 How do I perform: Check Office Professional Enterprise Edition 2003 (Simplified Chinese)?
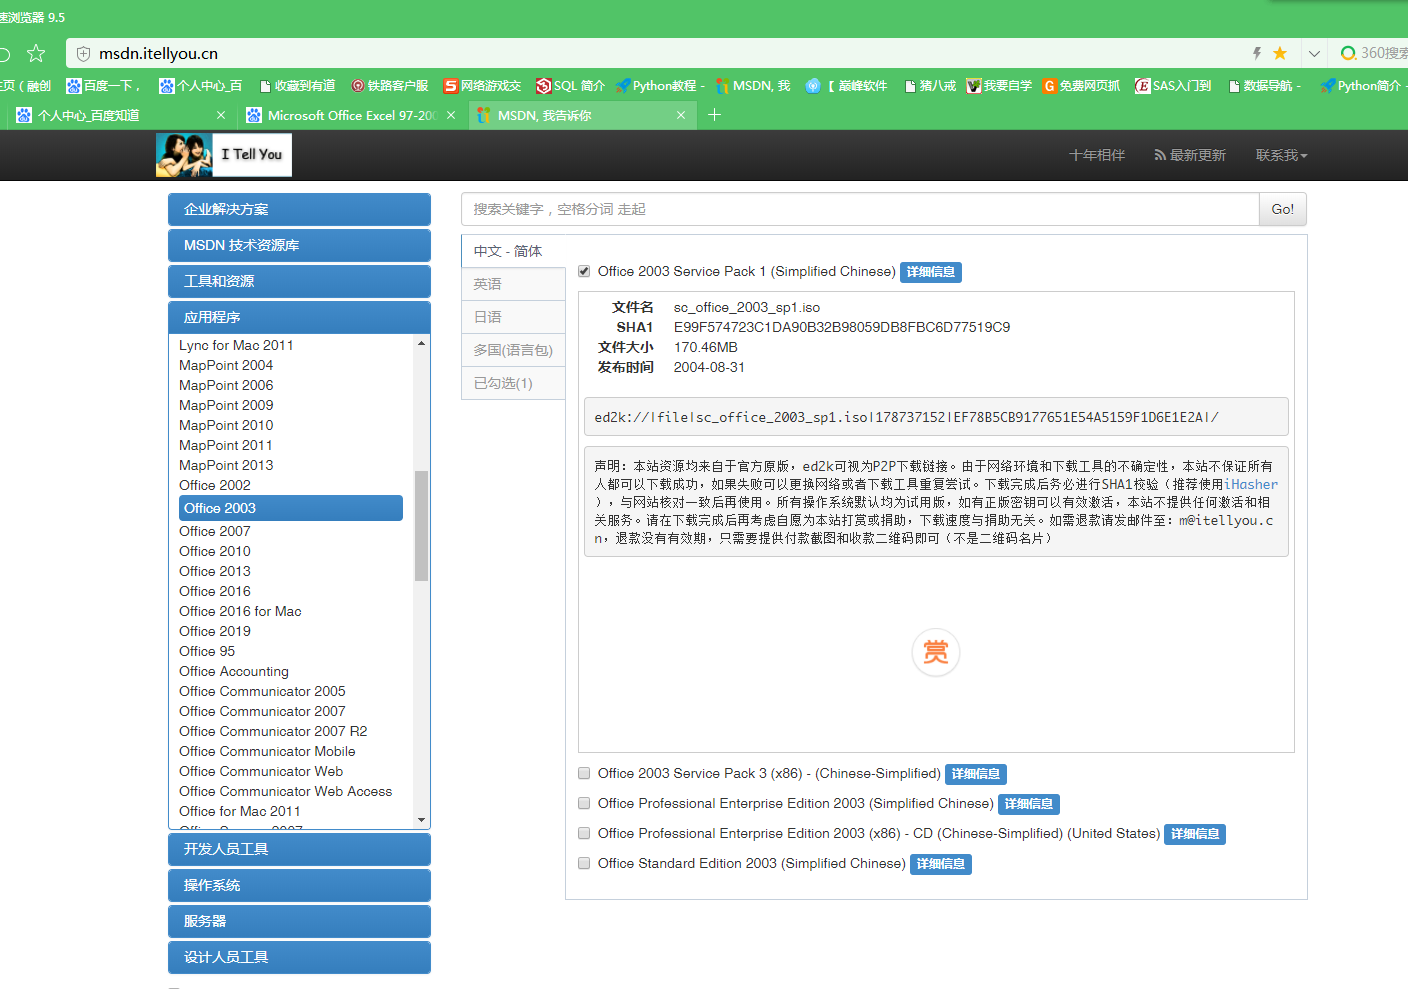point(584,803)
